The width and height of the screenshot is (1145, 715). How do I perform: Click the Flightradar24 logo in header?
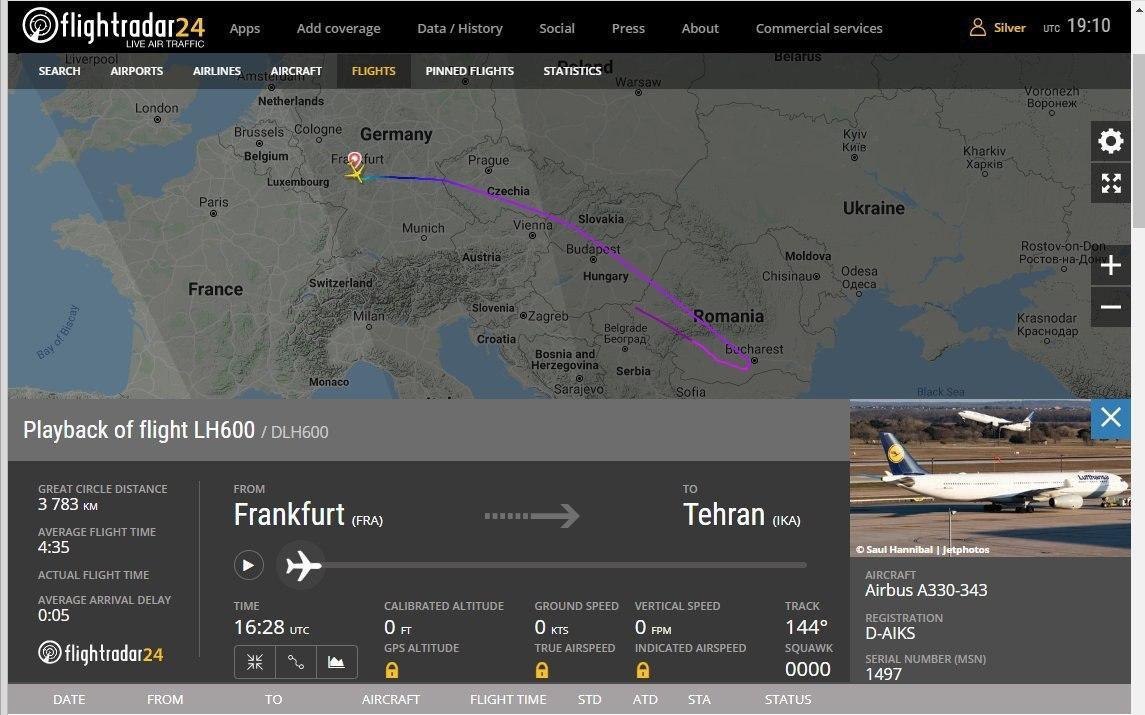[113, 28]
